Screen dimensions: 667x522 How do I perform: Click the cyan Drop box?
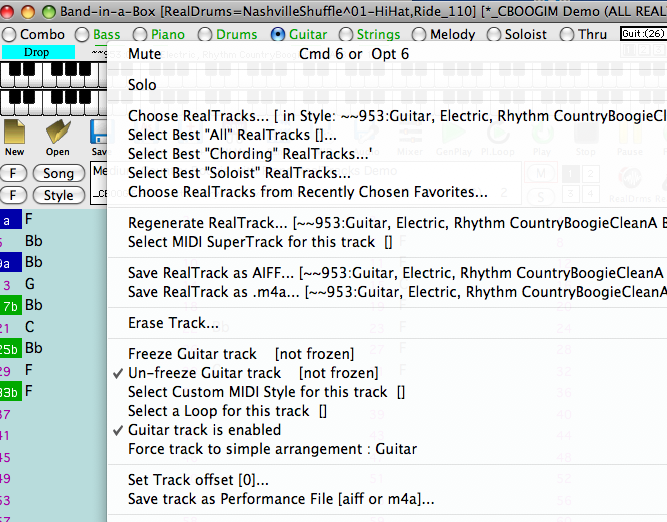(38, 52)
